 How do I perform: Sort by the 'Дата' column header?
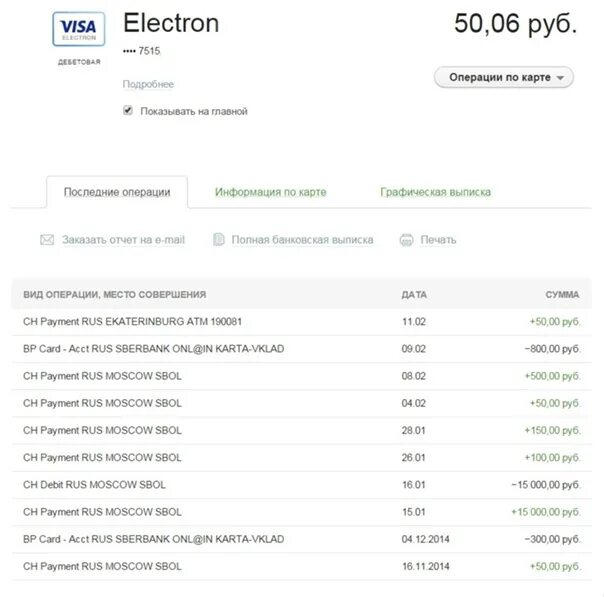414,295
